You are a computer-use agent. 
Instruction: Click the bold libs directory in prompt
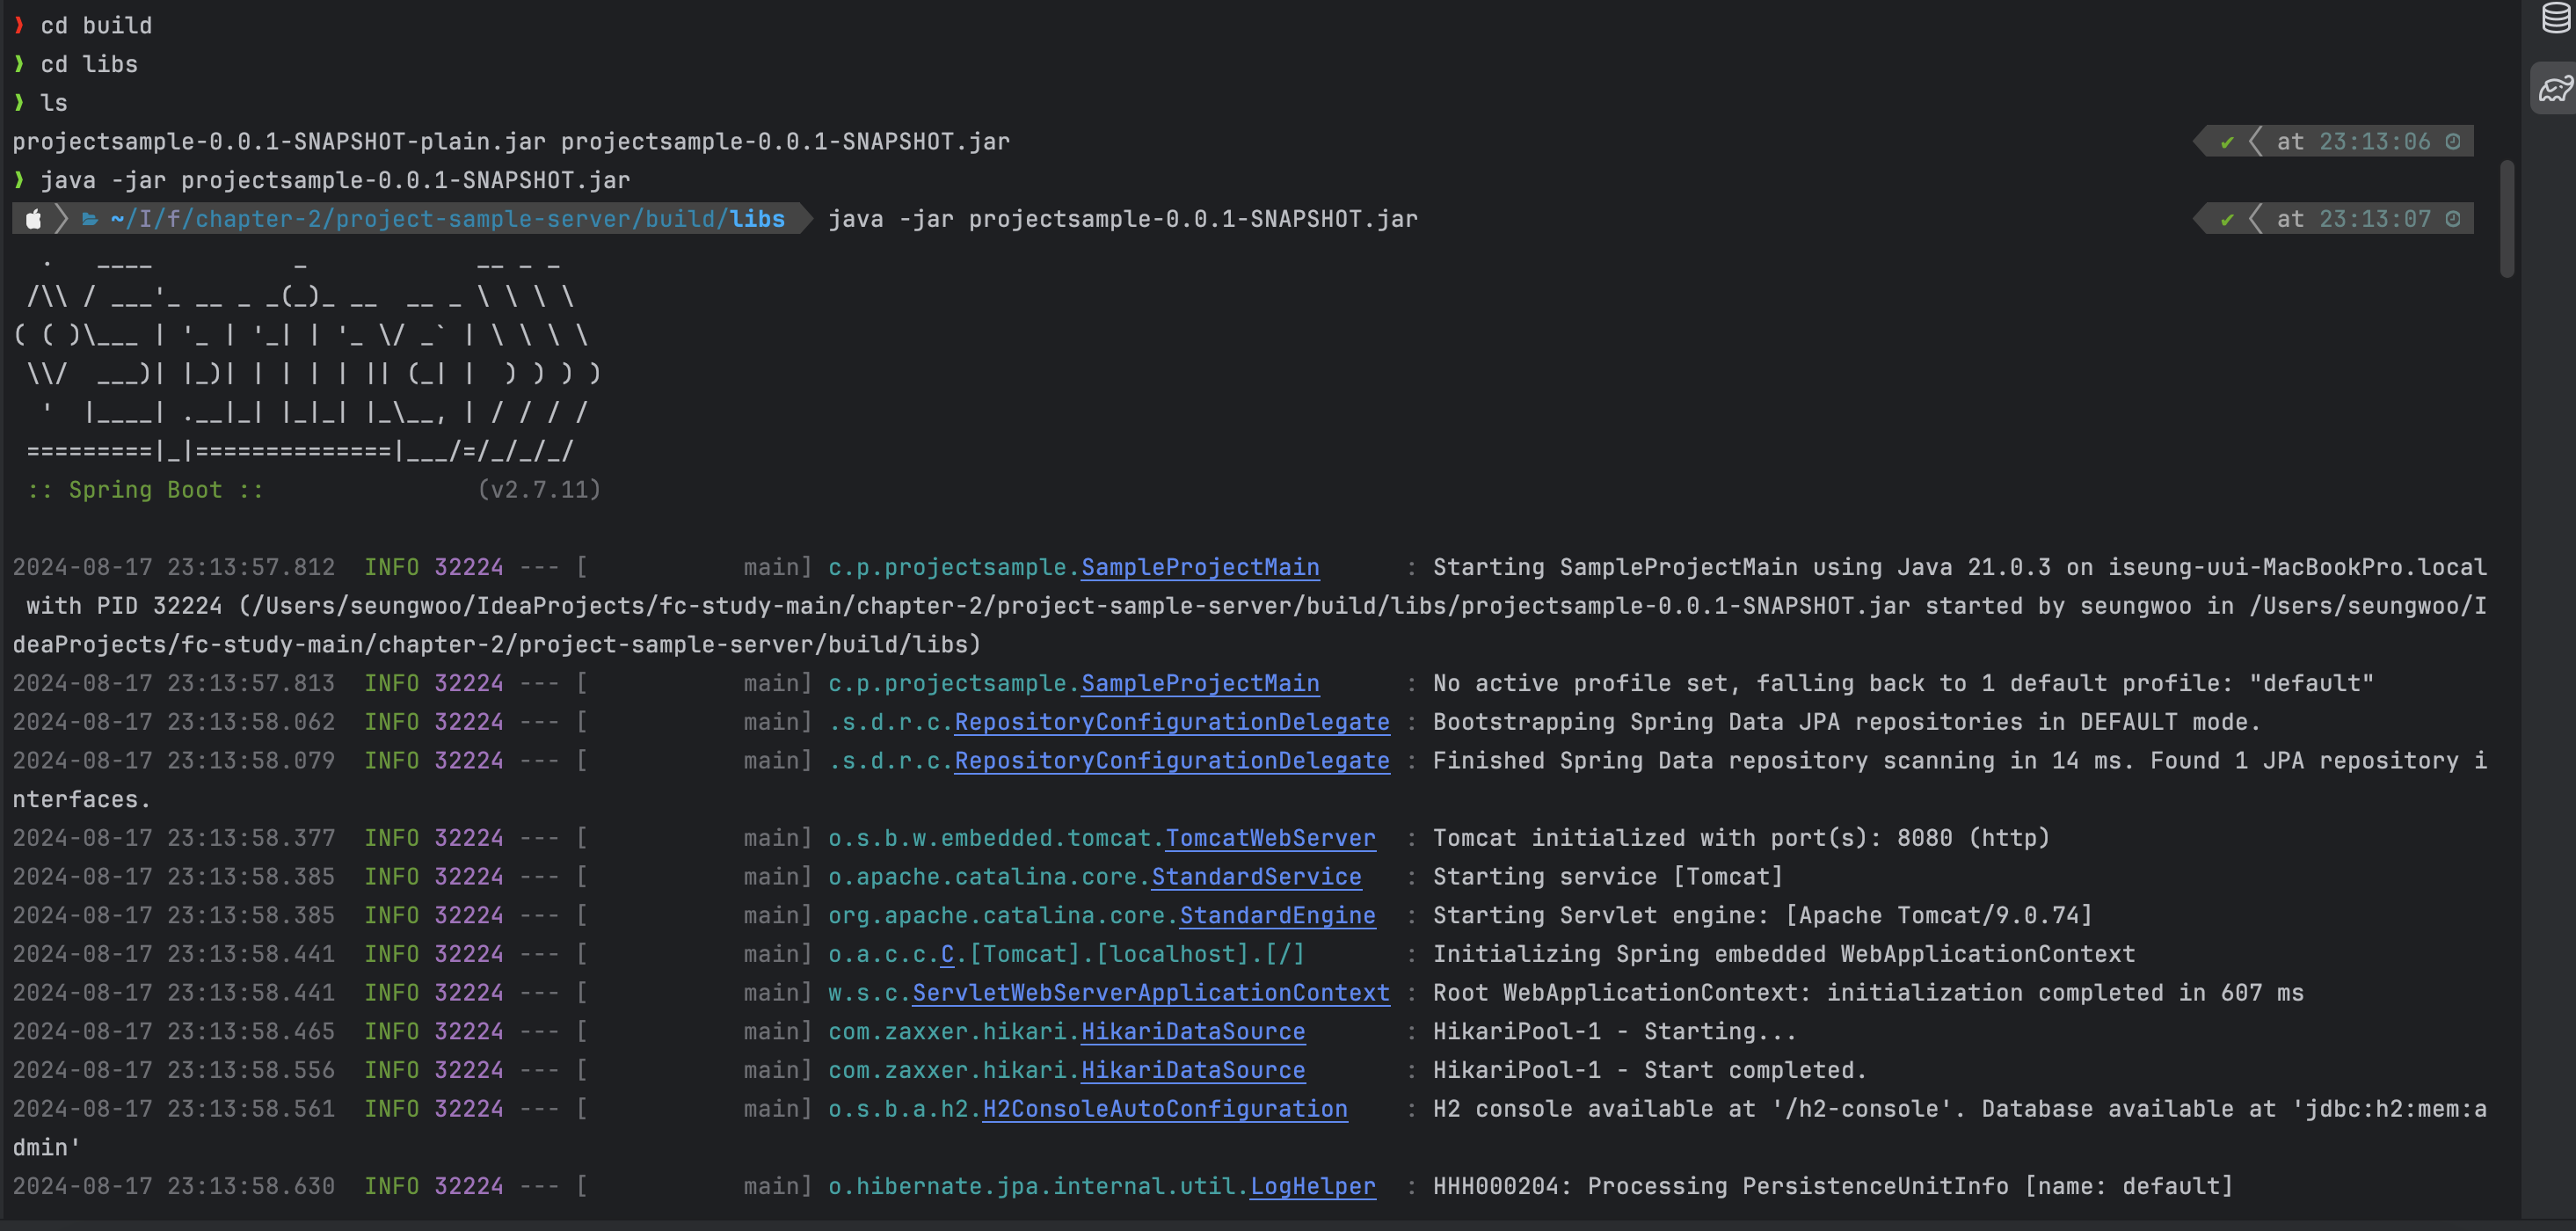pyautogui.click(x=756, y=219)
